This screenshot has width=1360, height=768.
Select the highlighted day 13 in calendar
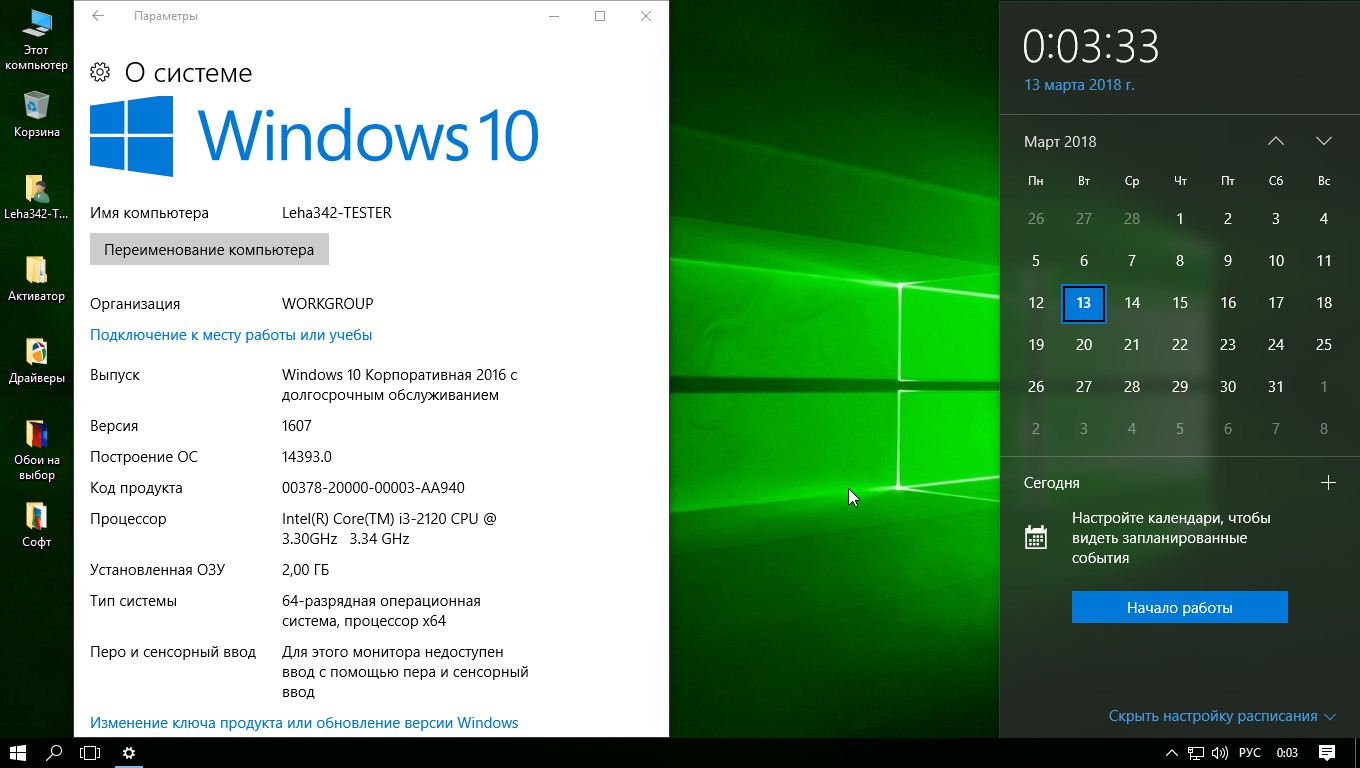click(1084, 303)
